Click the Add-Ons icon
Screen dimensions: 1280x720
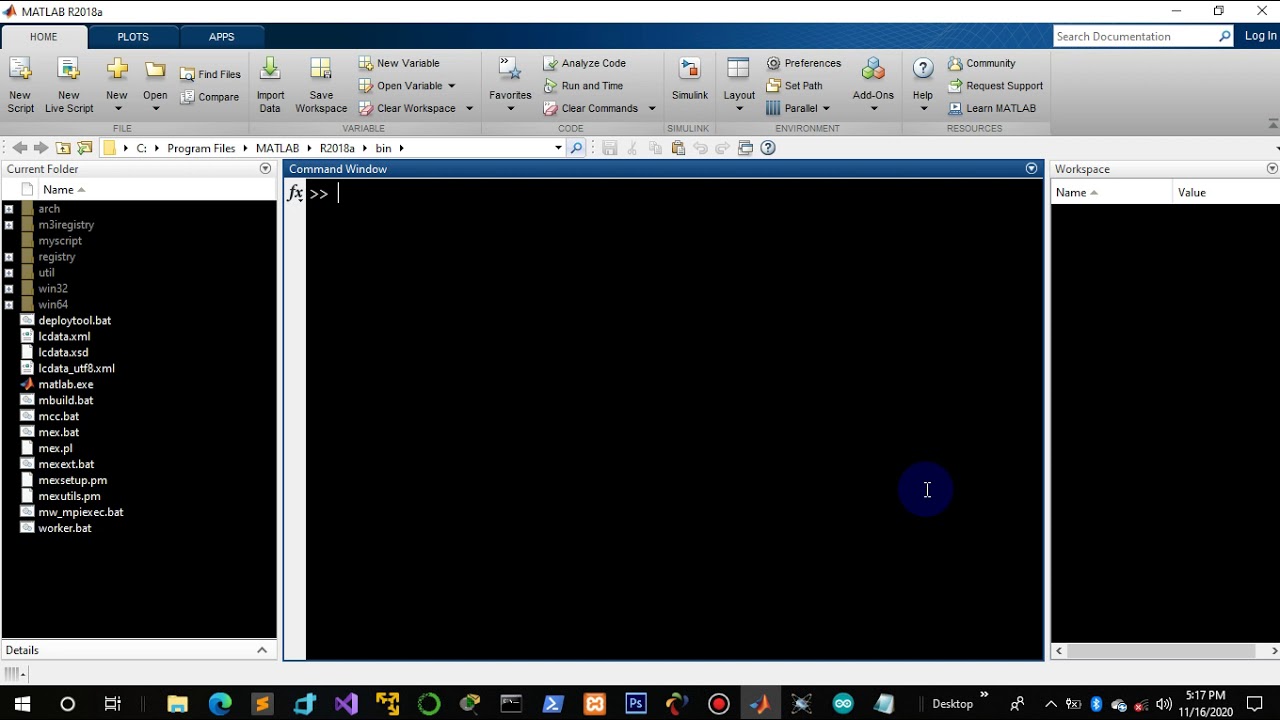pos(873,69)
